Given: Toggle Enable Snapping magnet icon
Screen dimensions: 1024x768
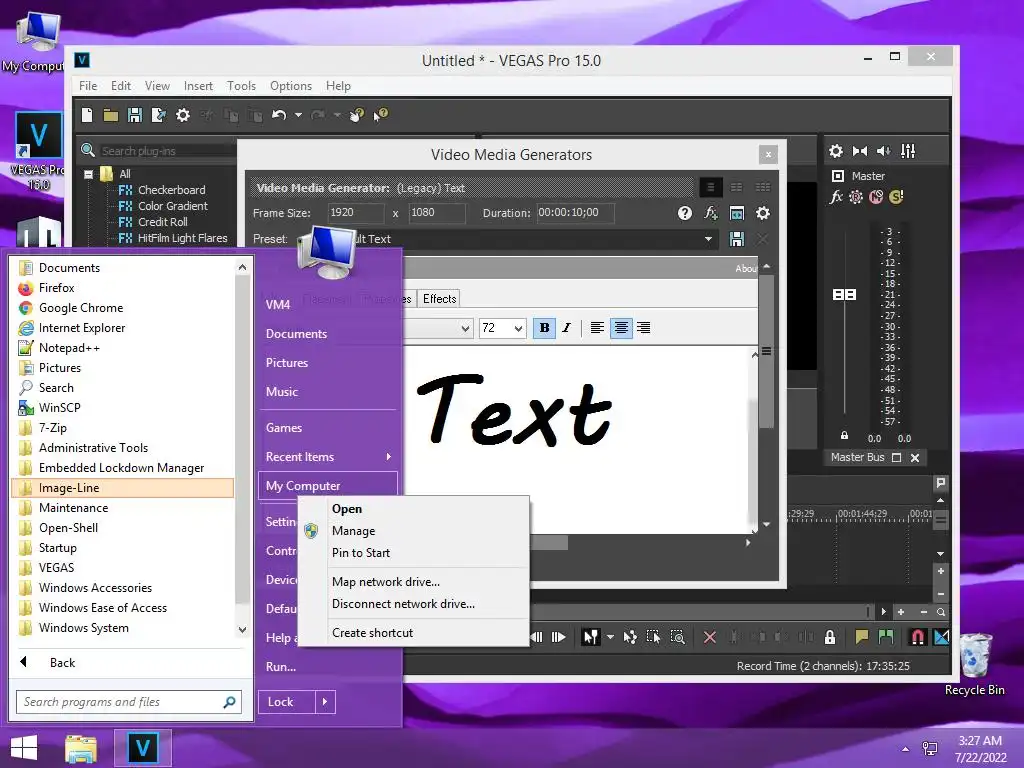Looking at the screenshot, I should [x=918, y=637].
